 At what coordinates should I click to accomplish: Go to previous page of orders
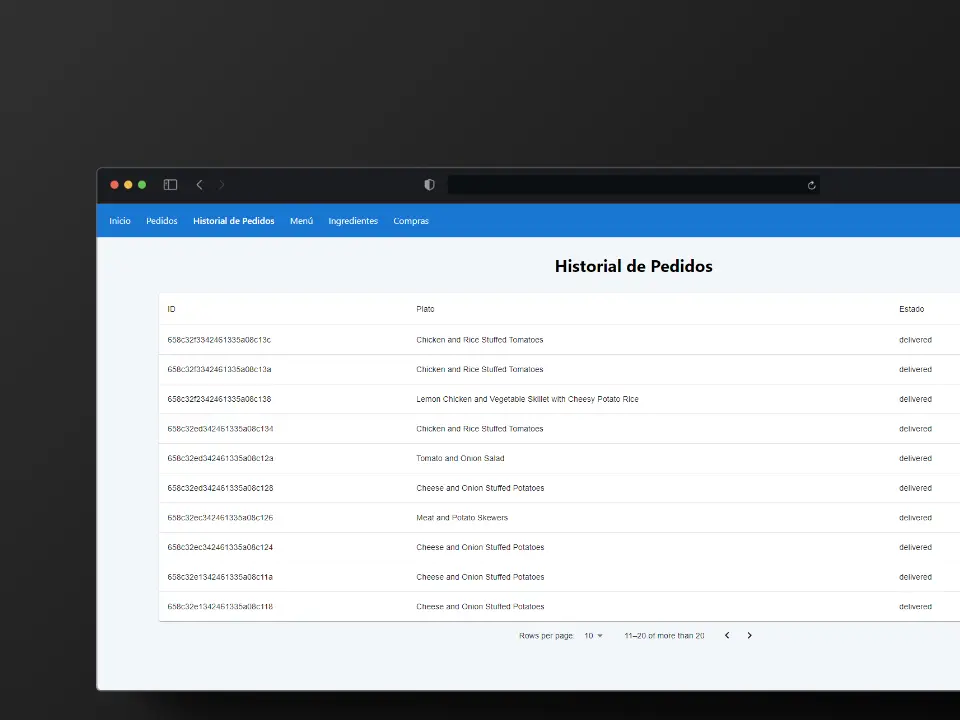coord(727,636)
